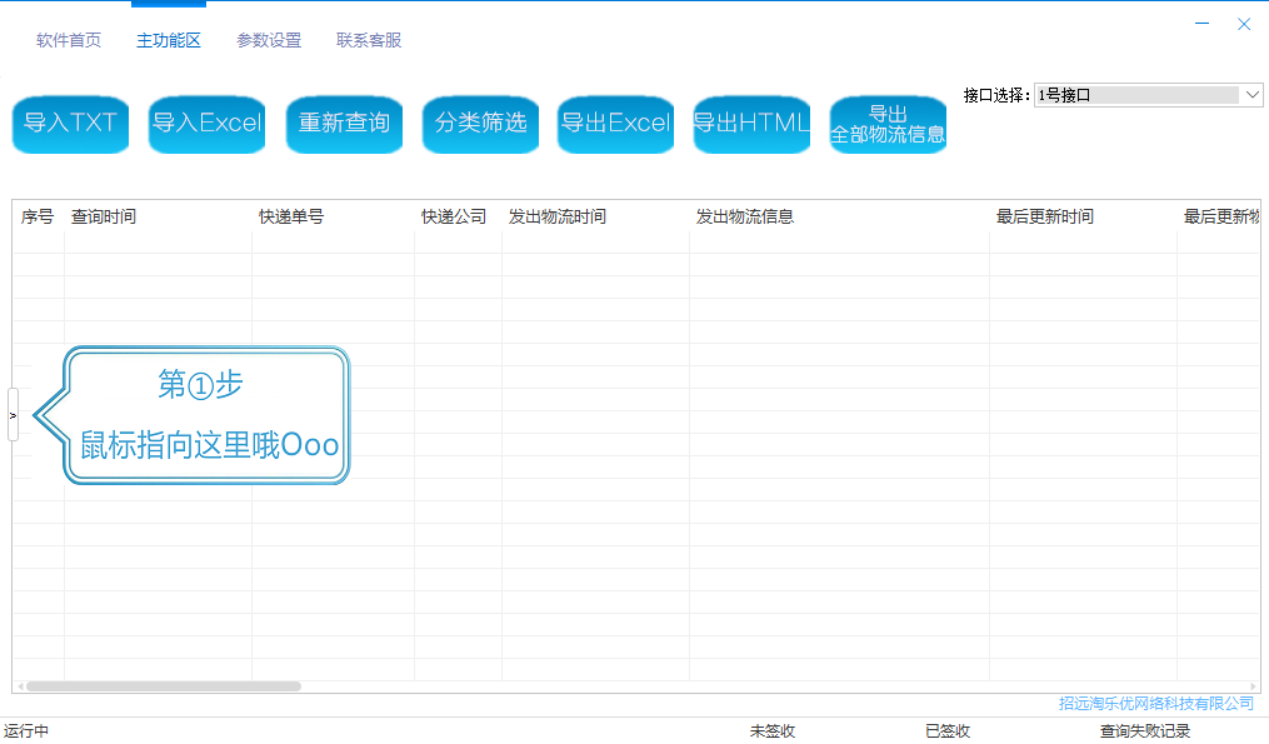Go to 联系客服 tab
Image resolution: width=1269 pixels, height=744 pixels.
click(369, 41)
